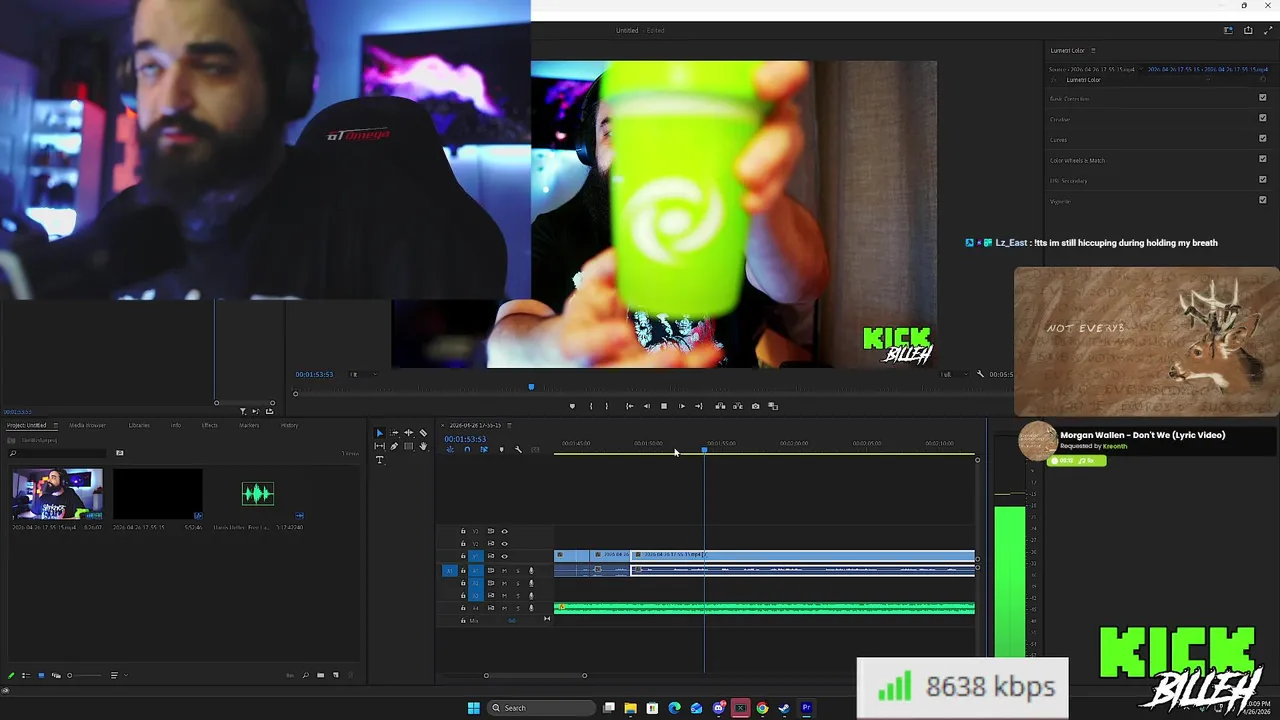The image size is (1280, 720).
Task: Expand the Color Wheels & Match section
Action: 1077,160
